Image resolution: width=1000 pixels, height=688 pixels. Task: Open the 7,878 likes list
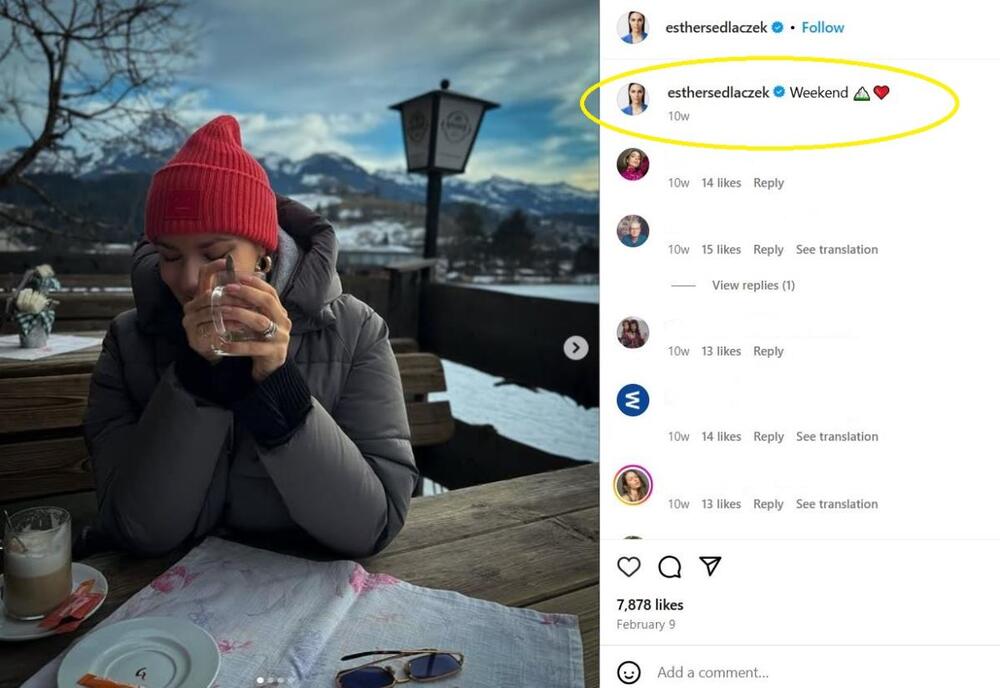tap(649, 605)
